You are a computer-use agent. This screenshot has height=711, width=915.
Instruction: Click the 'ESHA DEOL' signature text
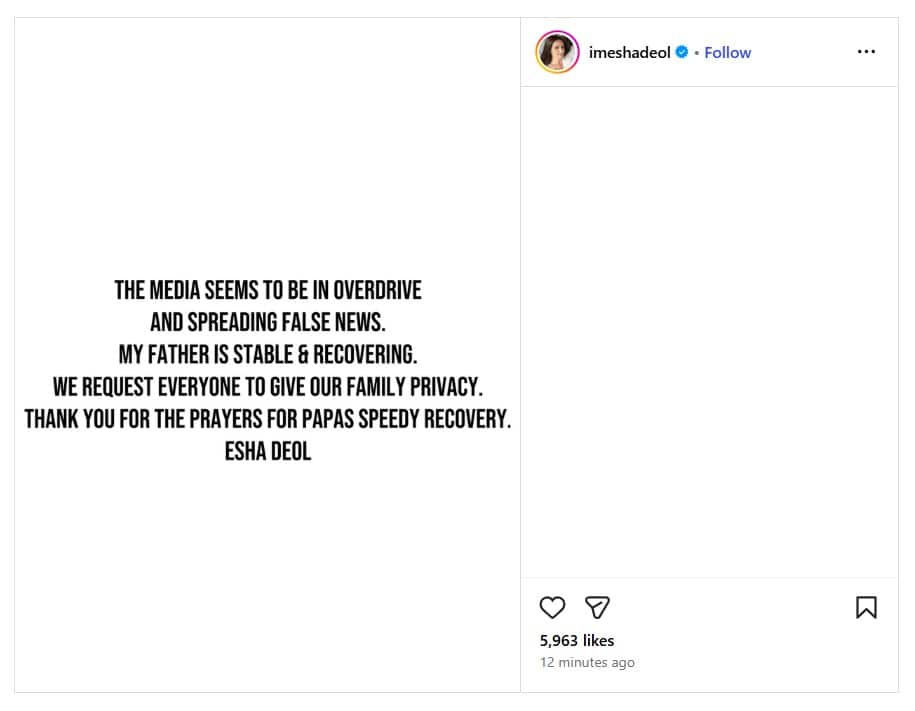pos(267,451)
